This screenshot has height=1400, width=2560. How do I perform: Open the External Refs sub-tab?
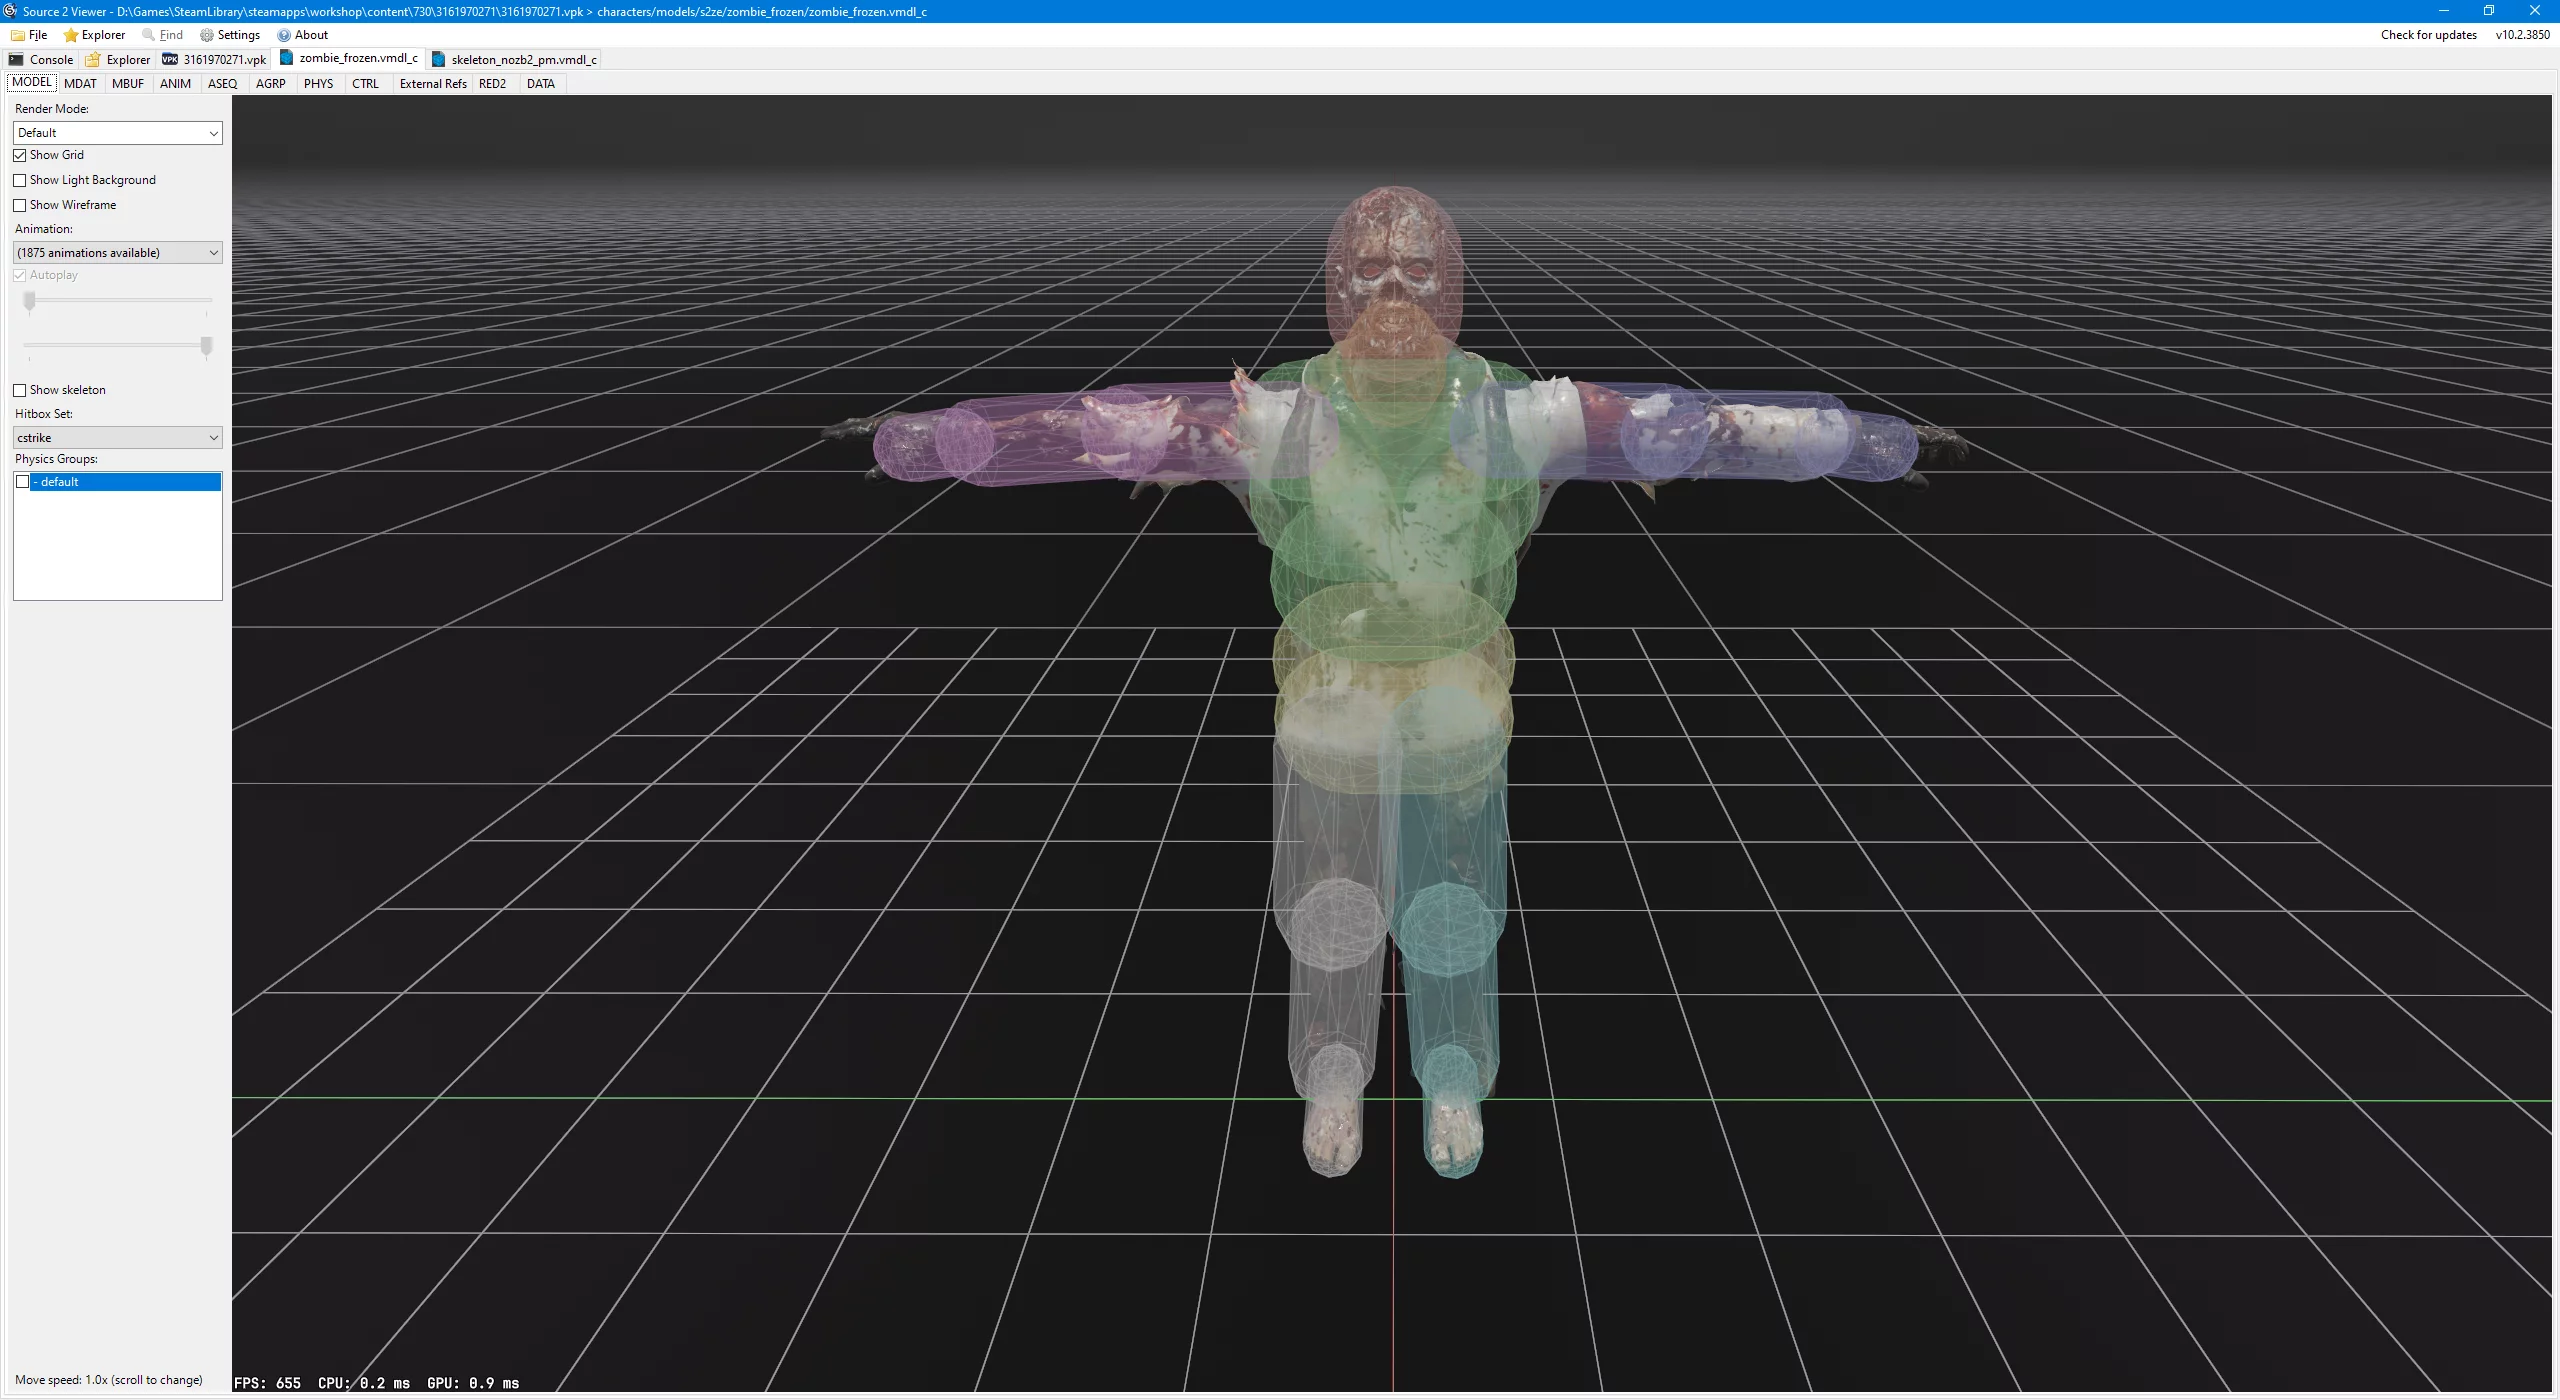point(433,84)
